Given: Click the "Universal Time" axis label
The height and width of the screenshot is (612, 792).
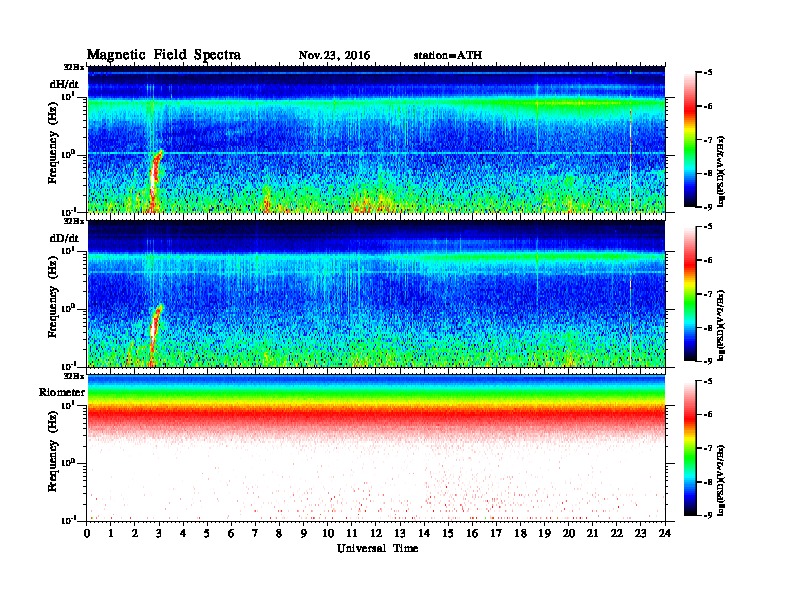Looking at the screenshot, I should pos(377,548).
